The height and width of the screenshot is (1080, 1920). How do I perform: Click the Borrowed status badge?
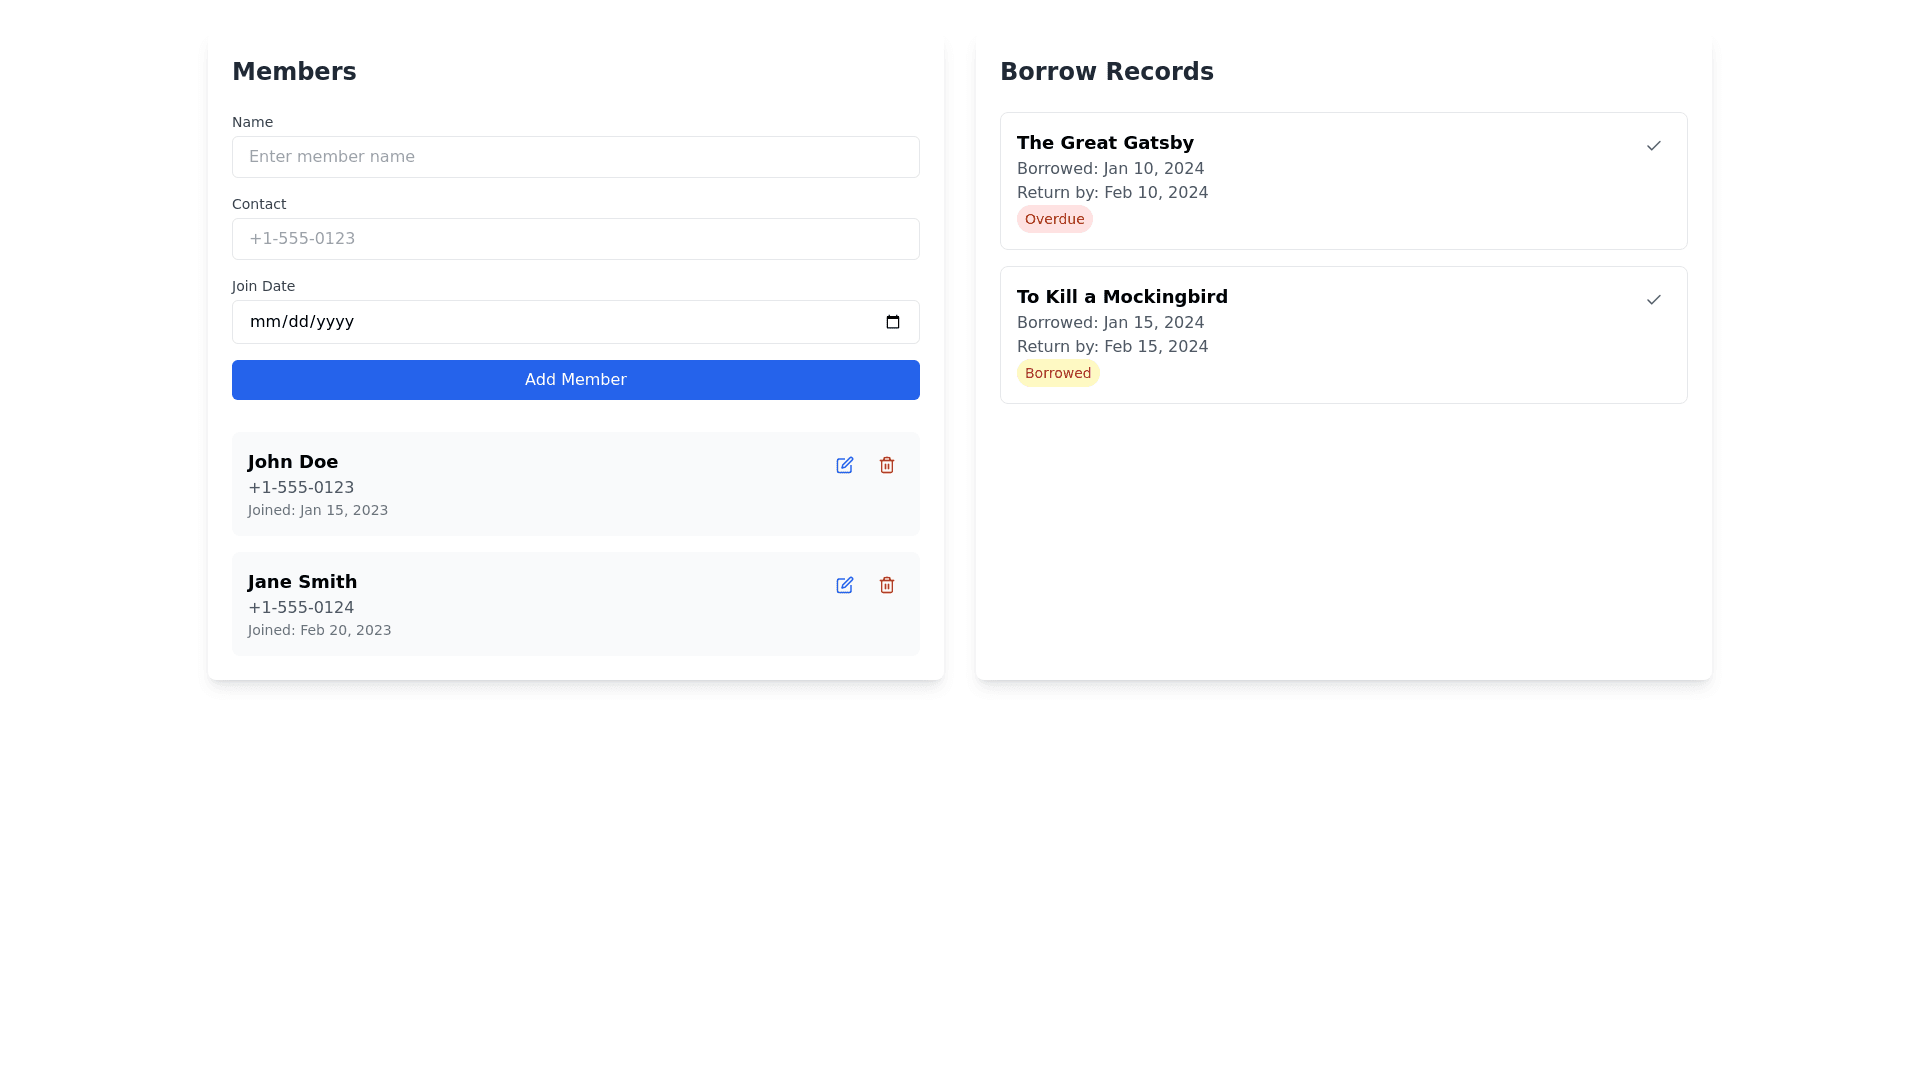click(x=1057, y=373)
